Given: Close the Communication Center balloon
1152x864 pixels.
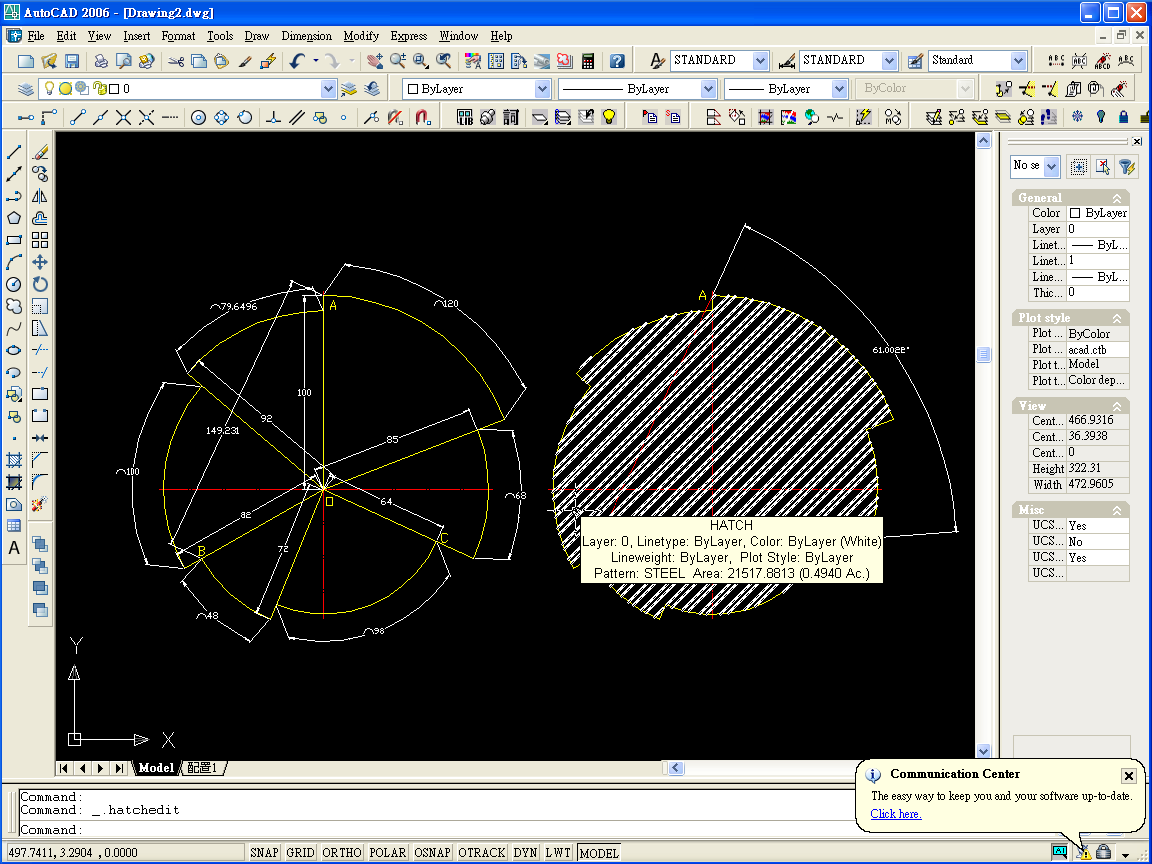Looking at the screenshot, I should point(1128,776).
